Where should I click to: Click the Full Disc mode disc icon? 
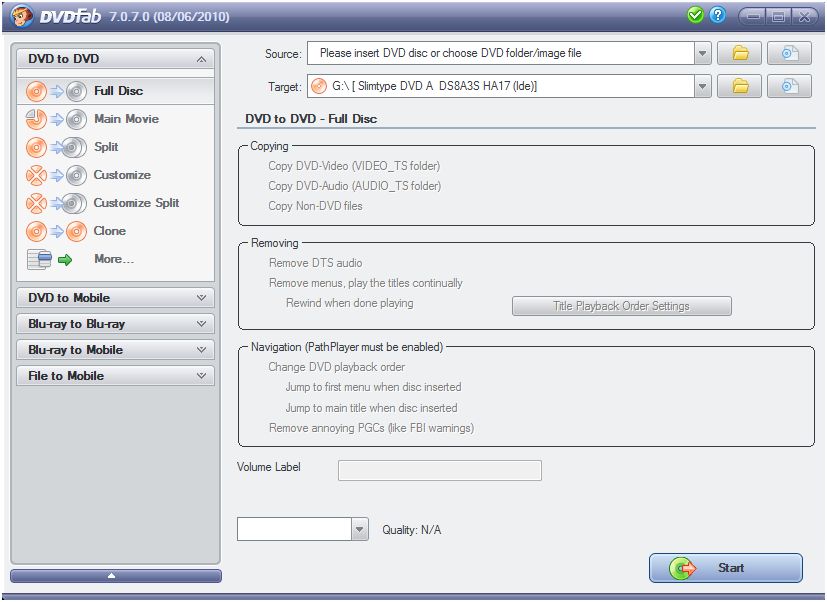pos(56,91)
